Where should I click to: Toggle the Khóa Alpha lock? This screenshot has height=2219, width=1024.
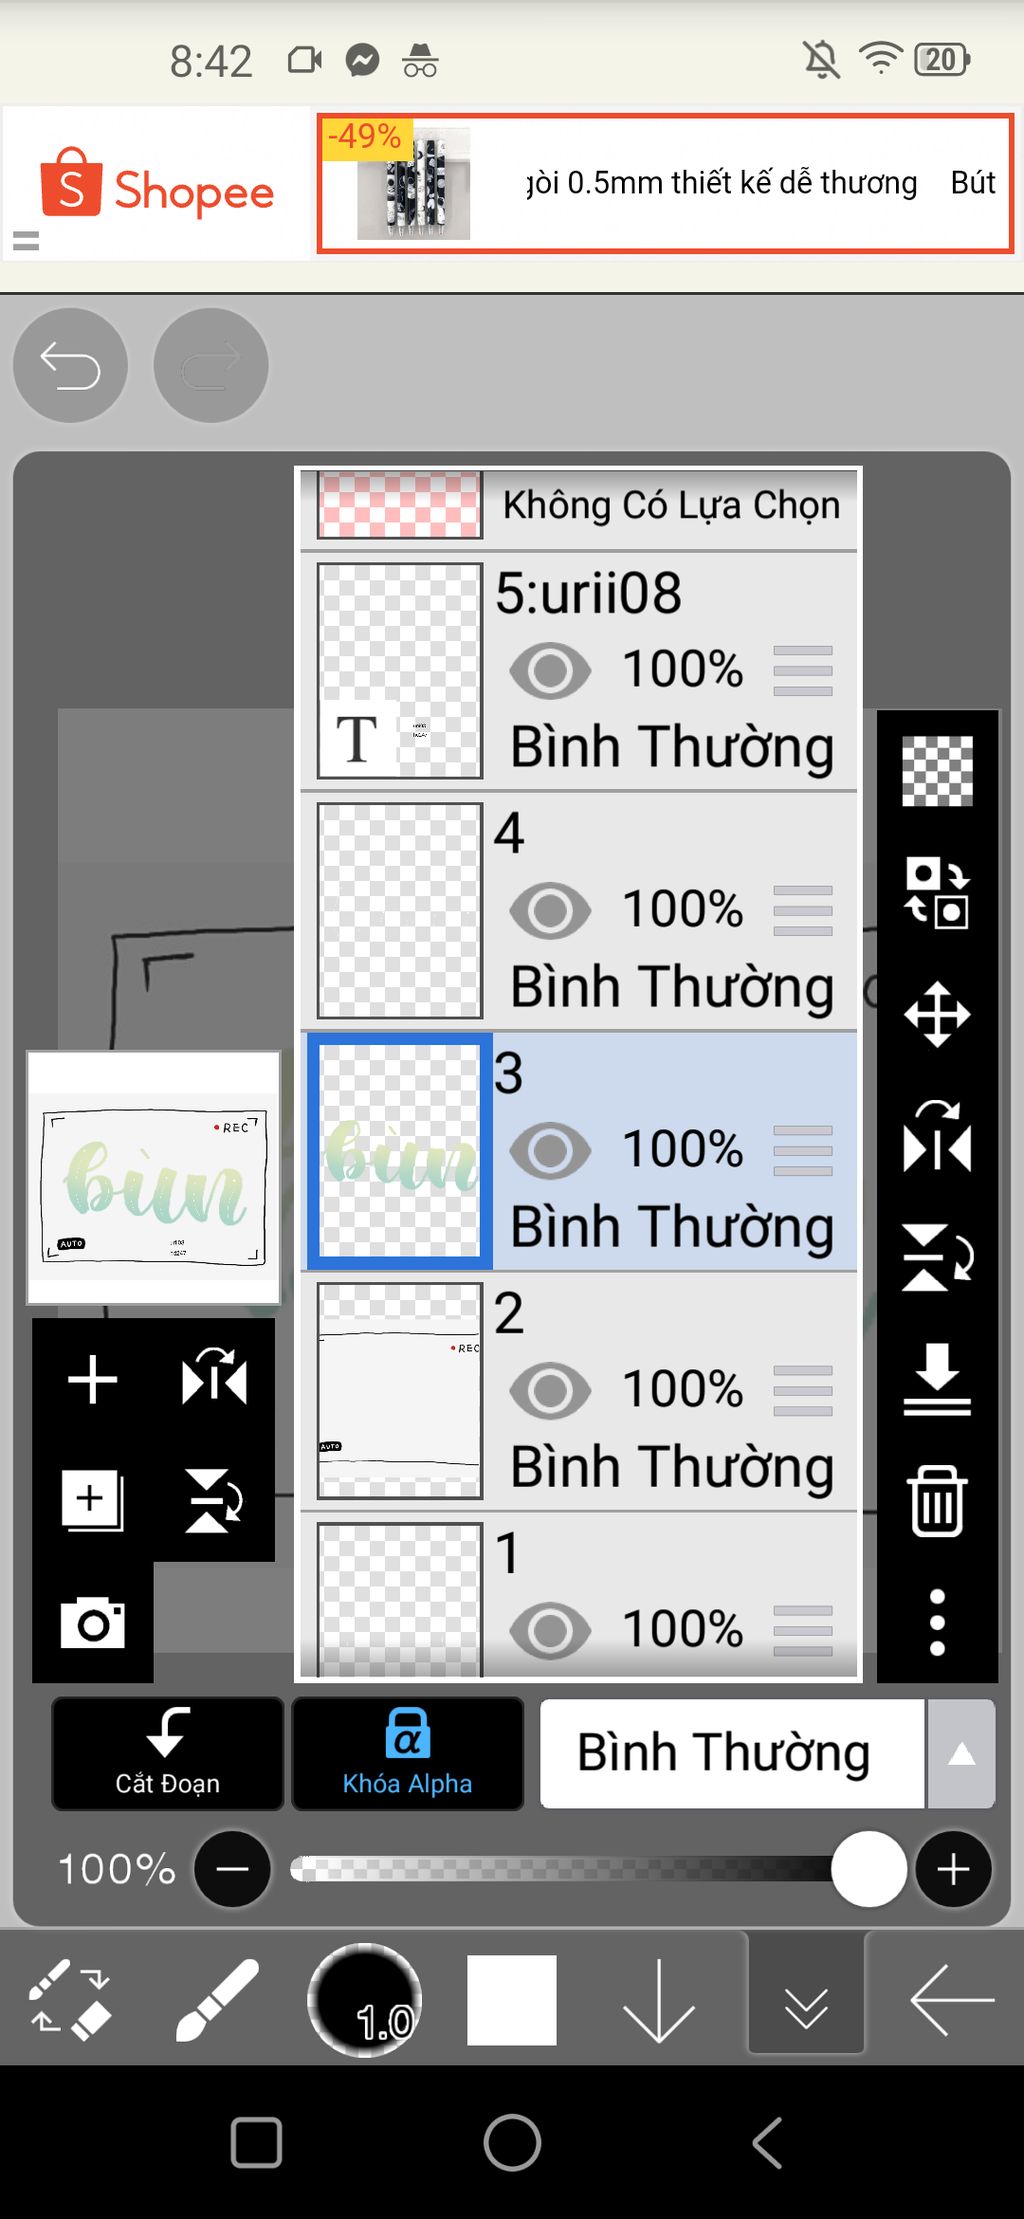(x=407, y=1753)
